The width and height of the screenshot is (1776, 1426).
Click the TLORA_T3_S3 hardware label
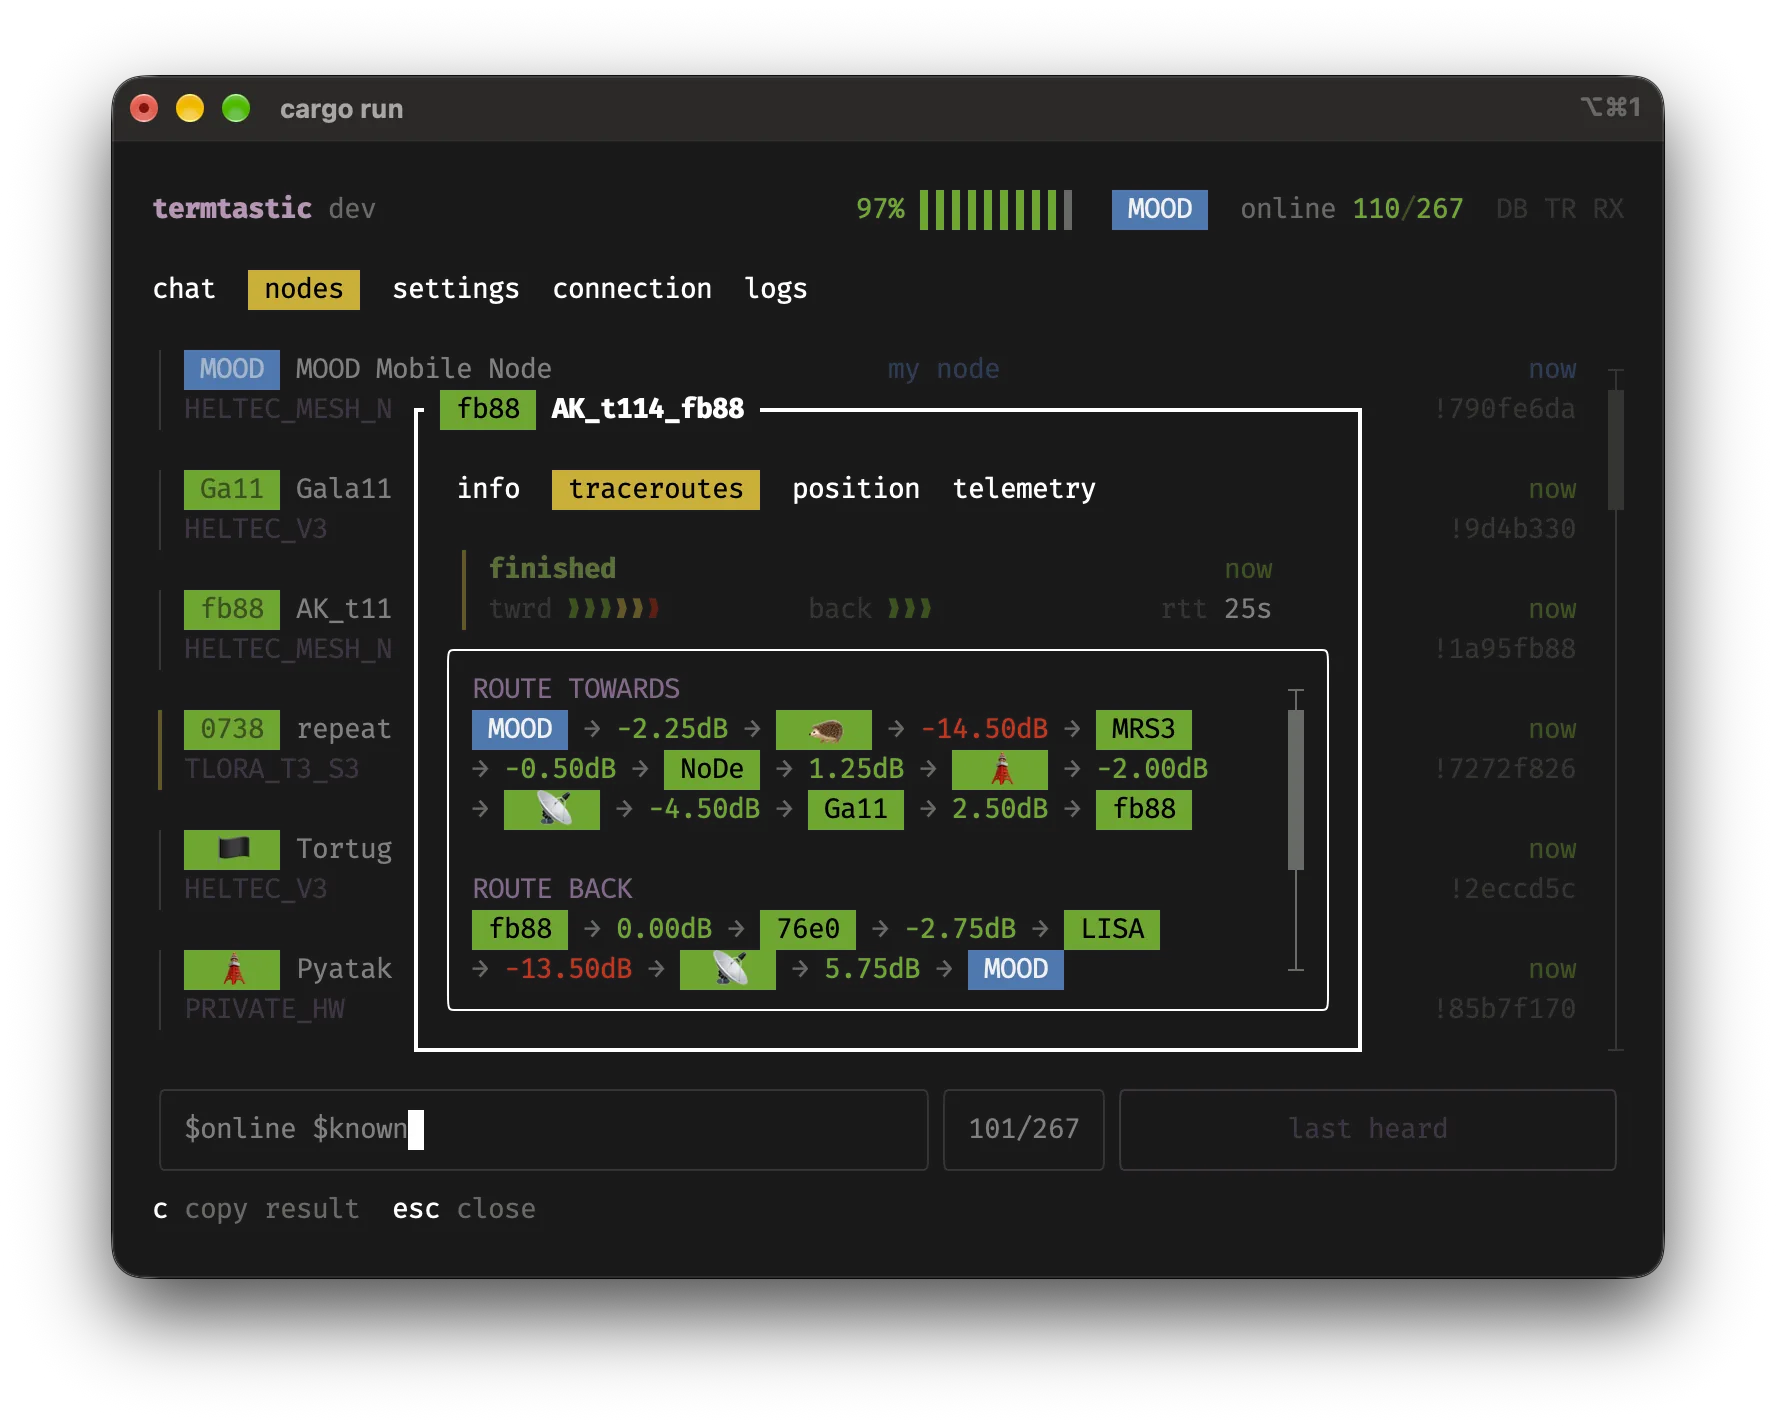tap(272, 769)
